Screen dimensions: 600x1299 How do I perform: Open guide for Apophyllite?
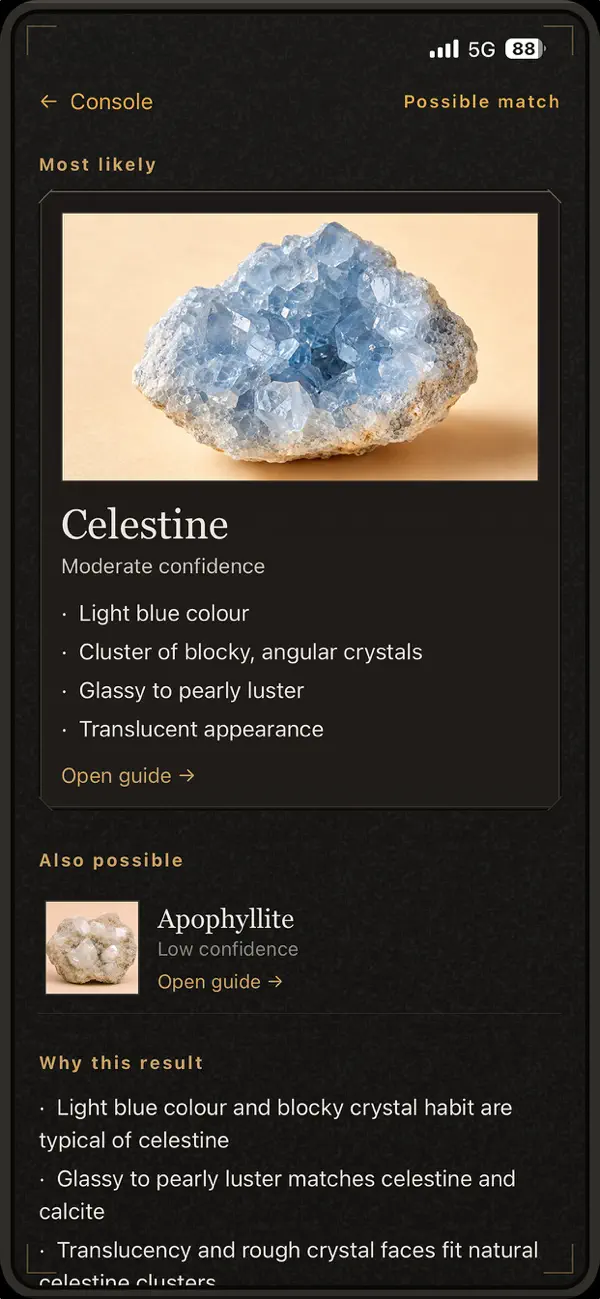point(220,982)
